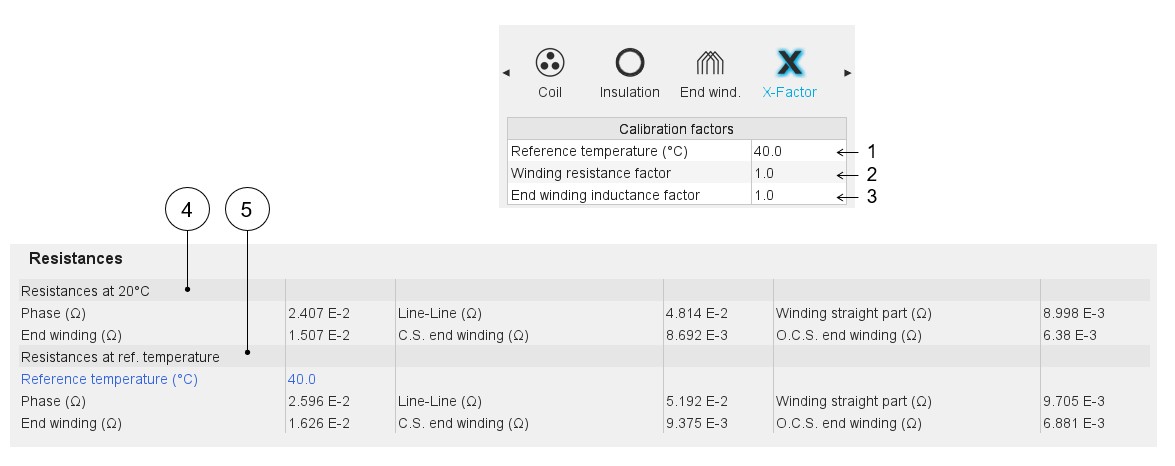The image size is (1175, 466).
Task: Click callout circle number 4
Action: (187, 210)
